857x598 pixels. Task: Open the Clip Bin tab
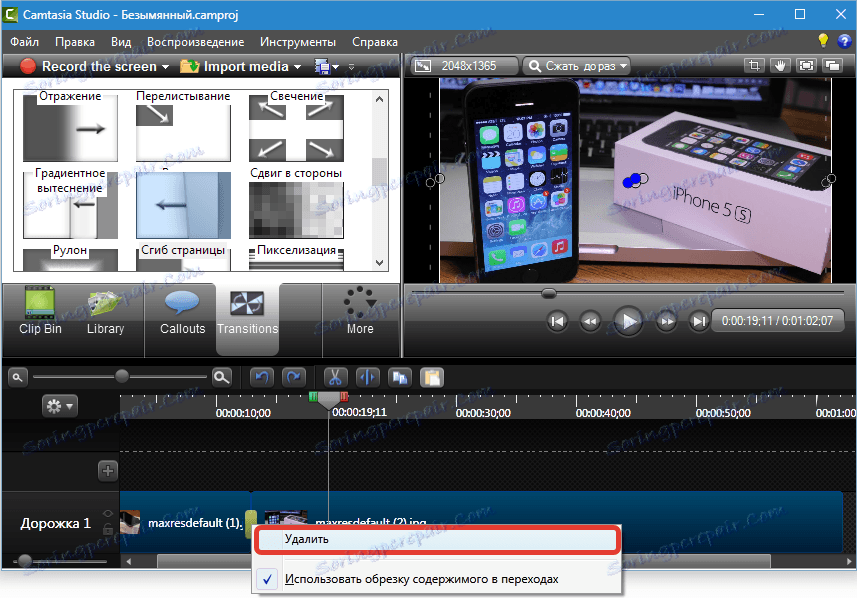pos(40,310)
